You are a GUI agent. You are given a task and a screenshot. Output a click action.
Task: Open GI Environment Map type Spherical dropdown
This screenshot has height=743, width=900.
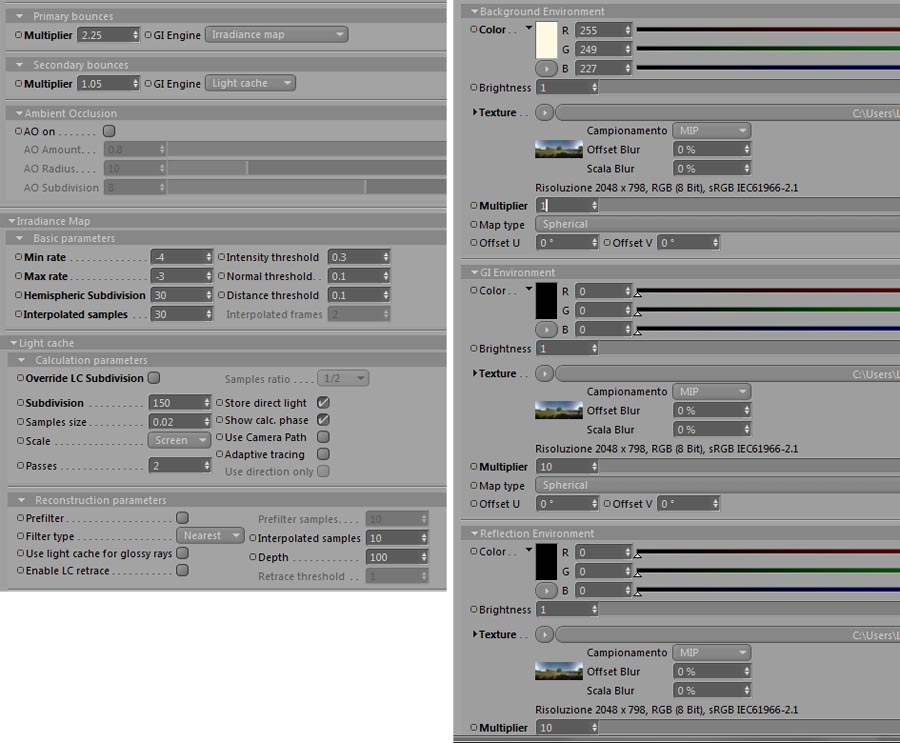[717, 485]
